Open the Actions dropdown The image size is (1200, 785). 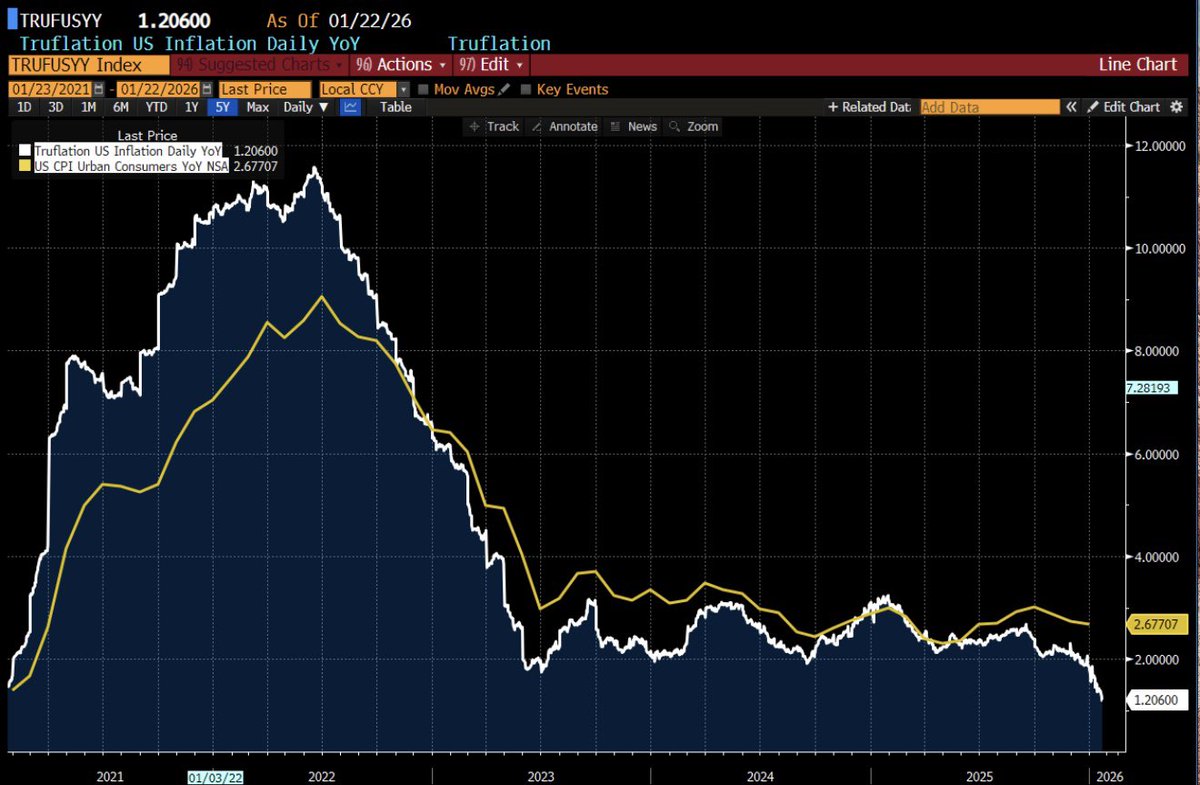point(400,64)
